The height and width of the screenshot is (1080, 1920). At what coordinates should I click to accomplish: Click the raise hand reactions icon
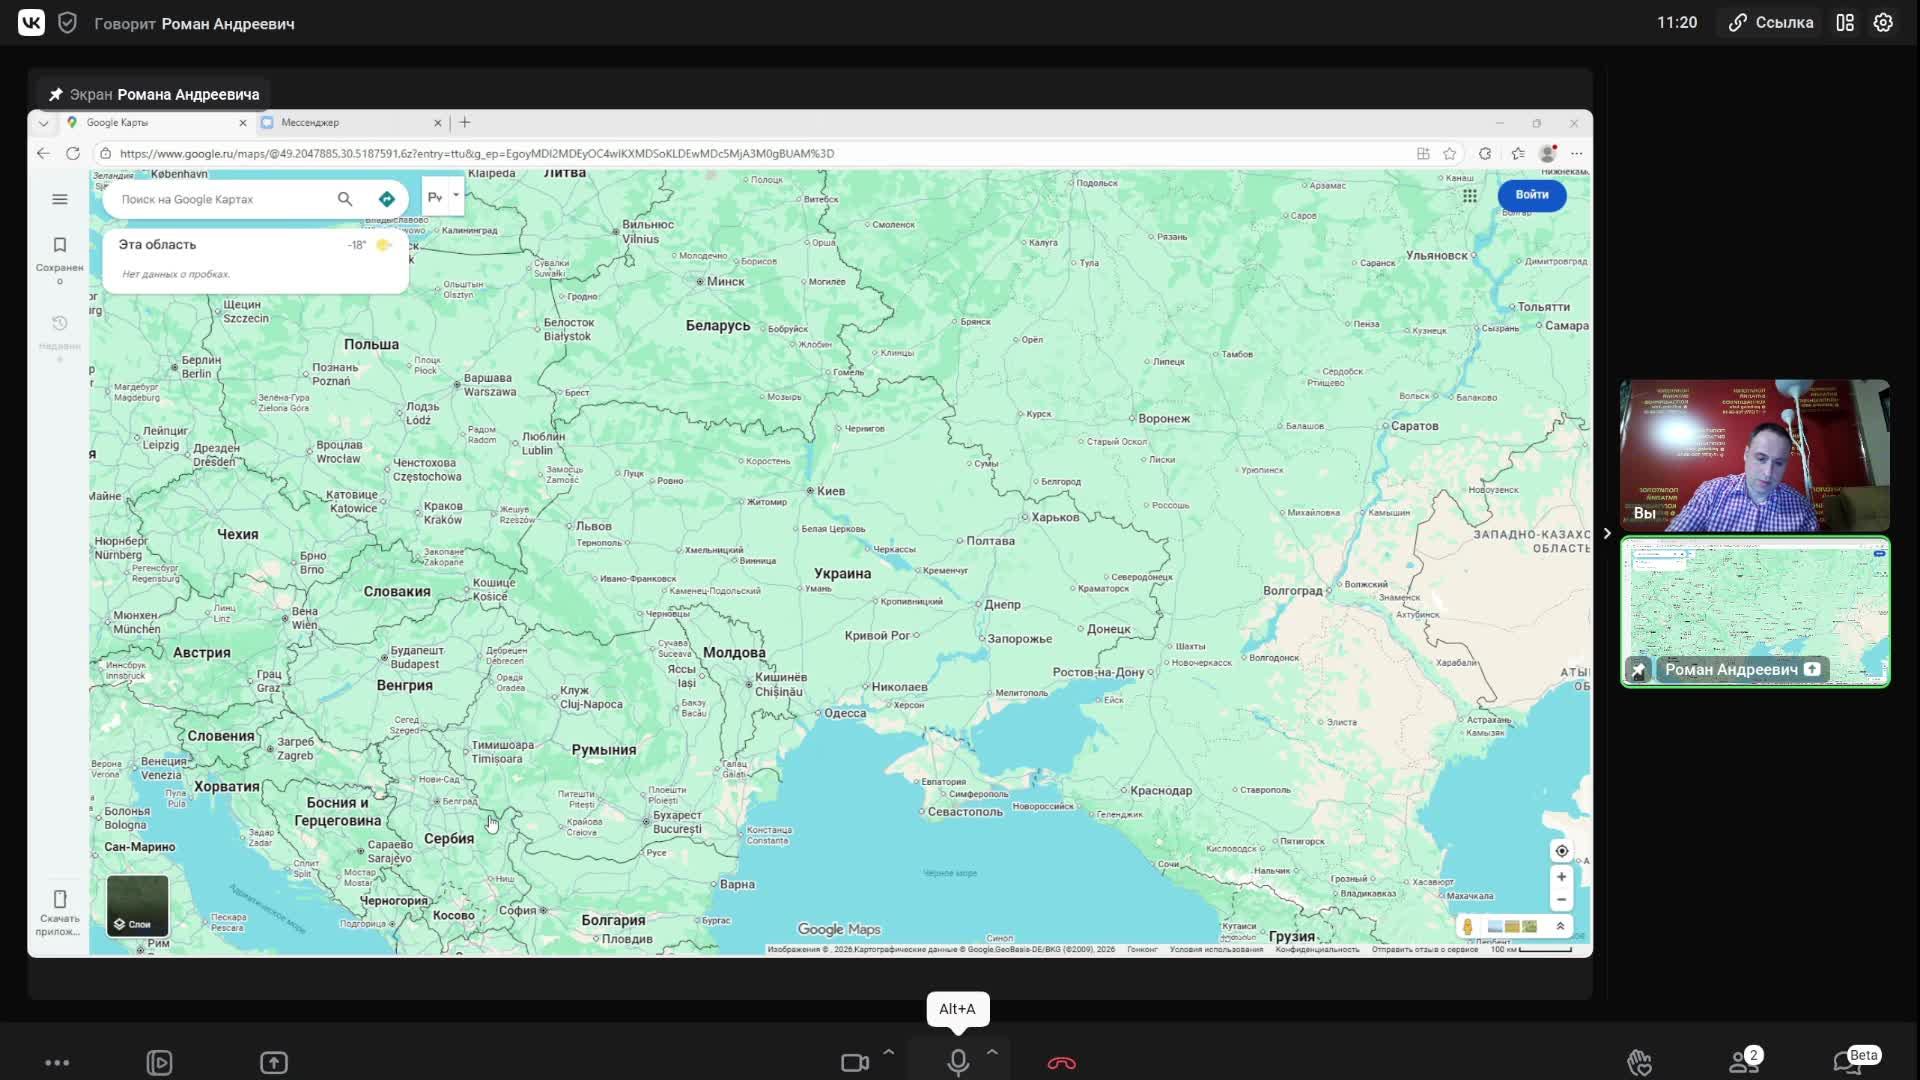point(1639,1062)
